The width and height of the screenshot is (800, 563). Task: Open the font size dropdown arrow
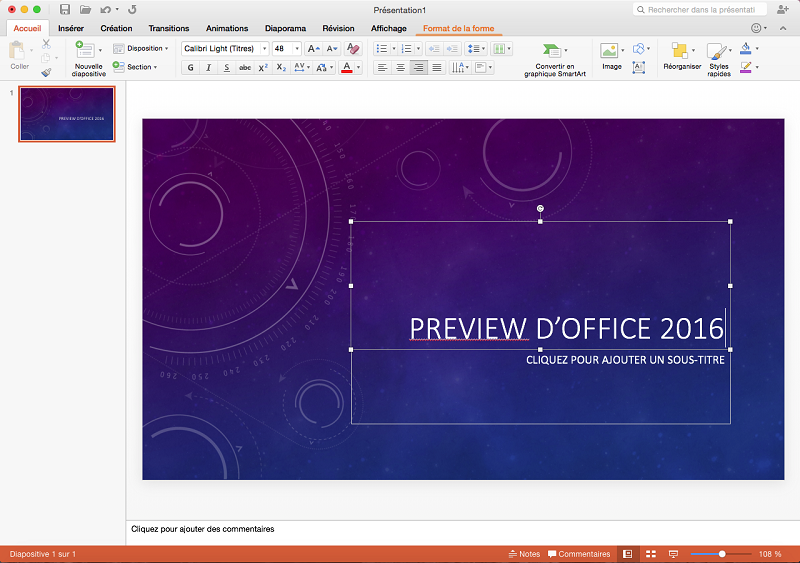pos(297,48)
